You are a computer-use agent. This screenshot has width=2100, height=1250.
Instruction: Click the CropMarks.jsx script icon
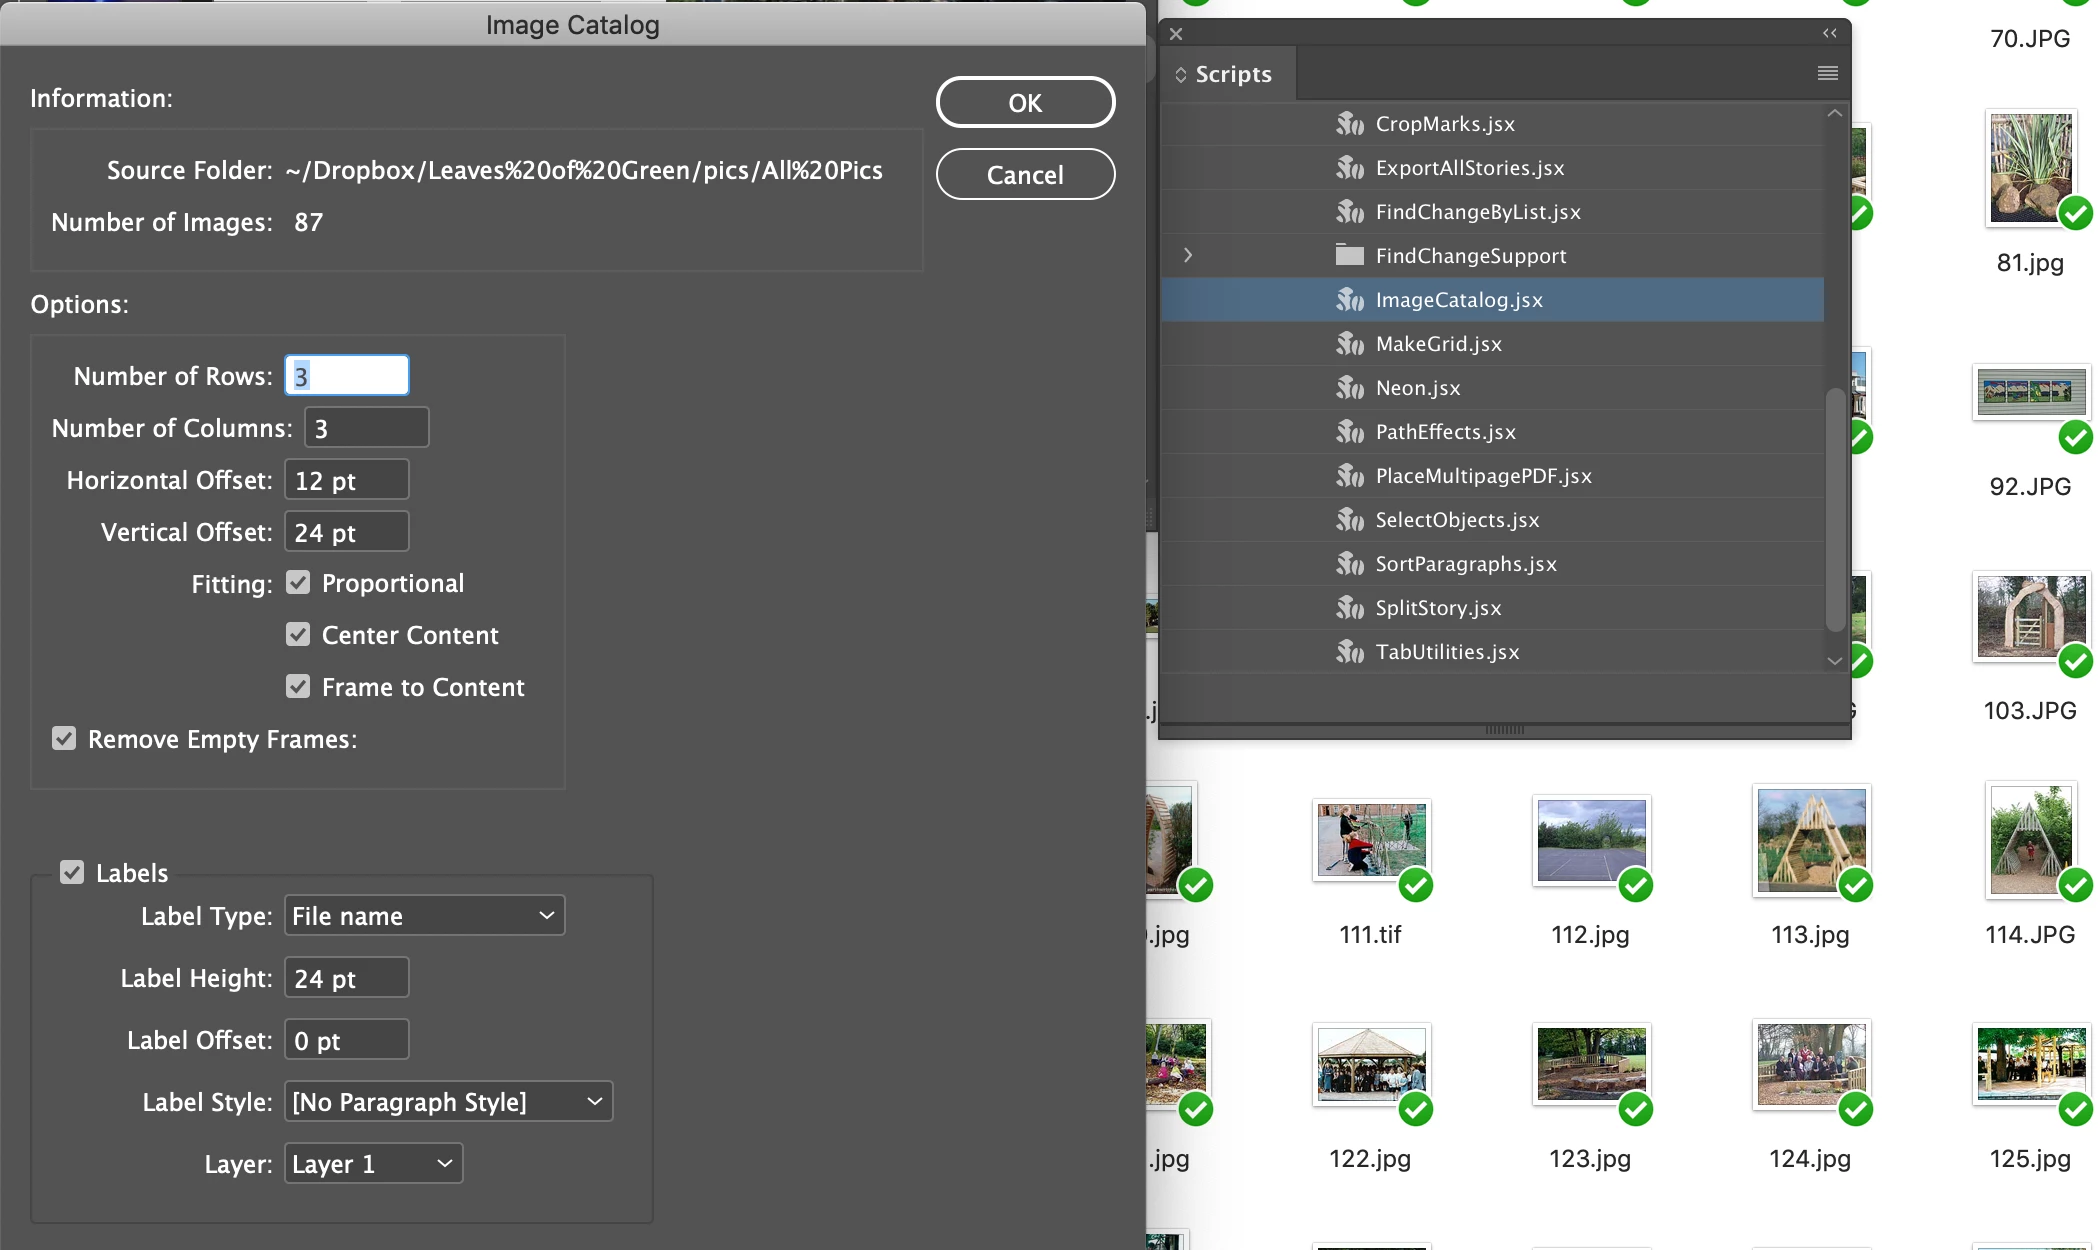(1350, 124)
